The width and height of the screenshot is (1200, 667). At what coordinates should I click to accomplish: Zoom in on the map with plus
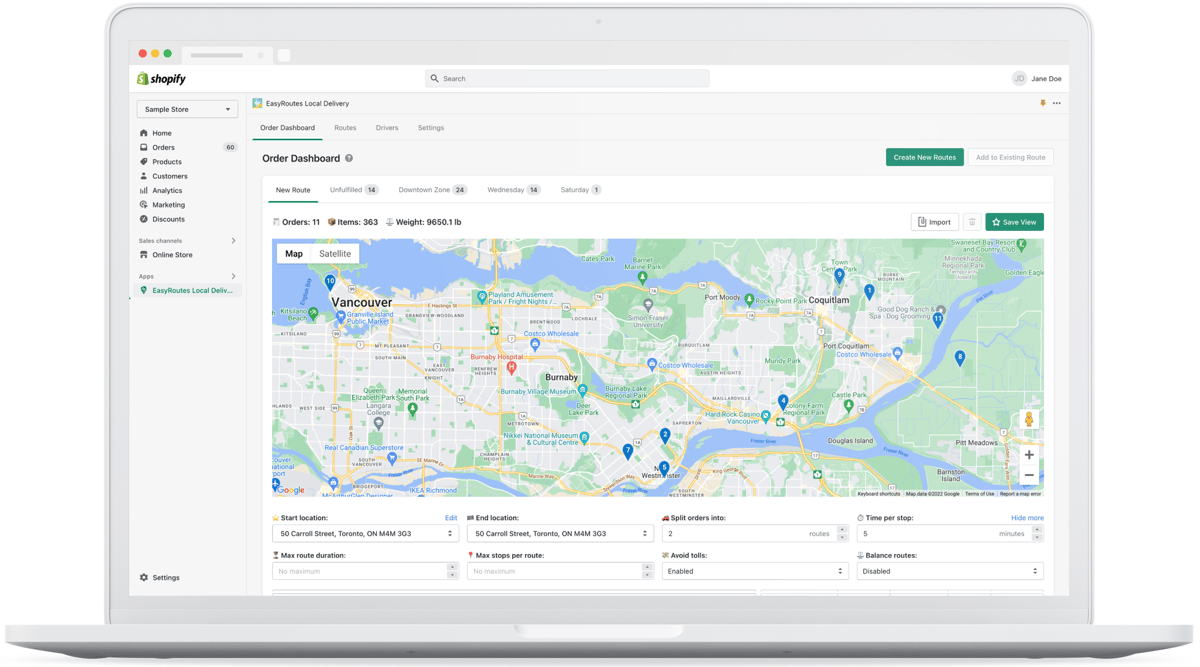(x=1029, y=455)
